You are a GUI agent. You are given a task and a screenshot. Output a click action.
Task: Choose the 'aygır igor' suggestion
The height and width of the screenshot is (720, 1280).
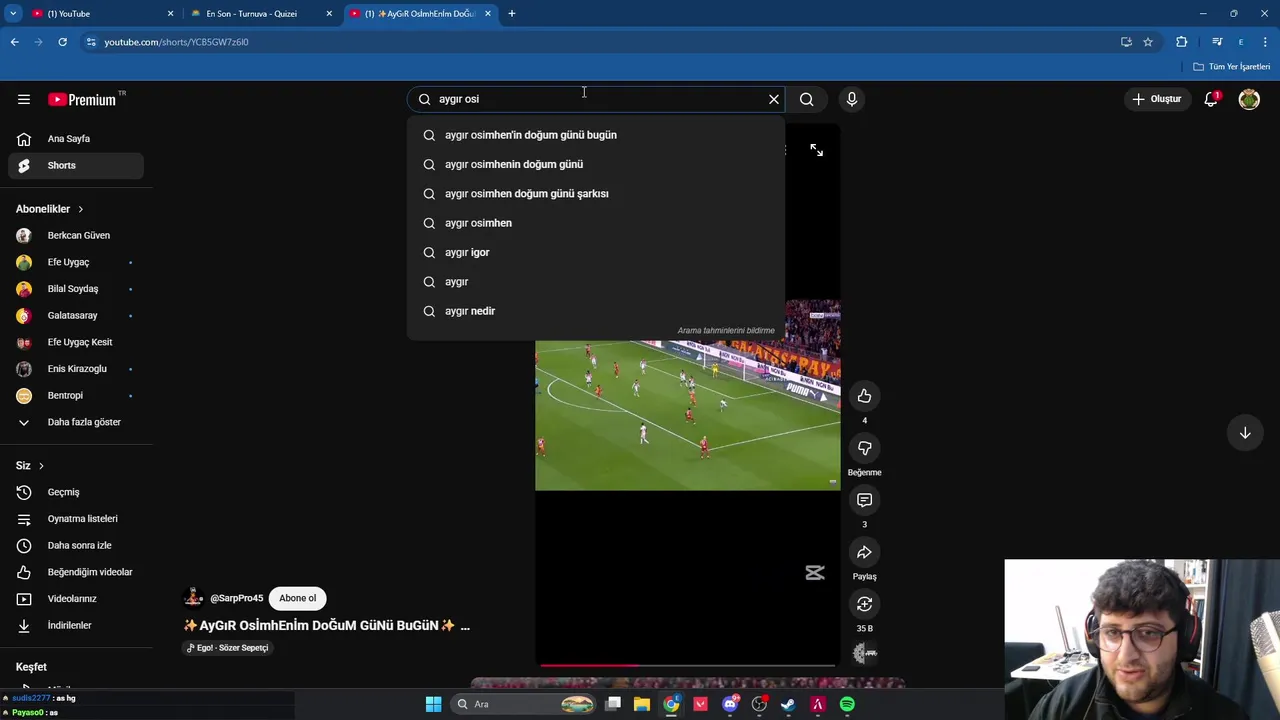click(596, 252)
